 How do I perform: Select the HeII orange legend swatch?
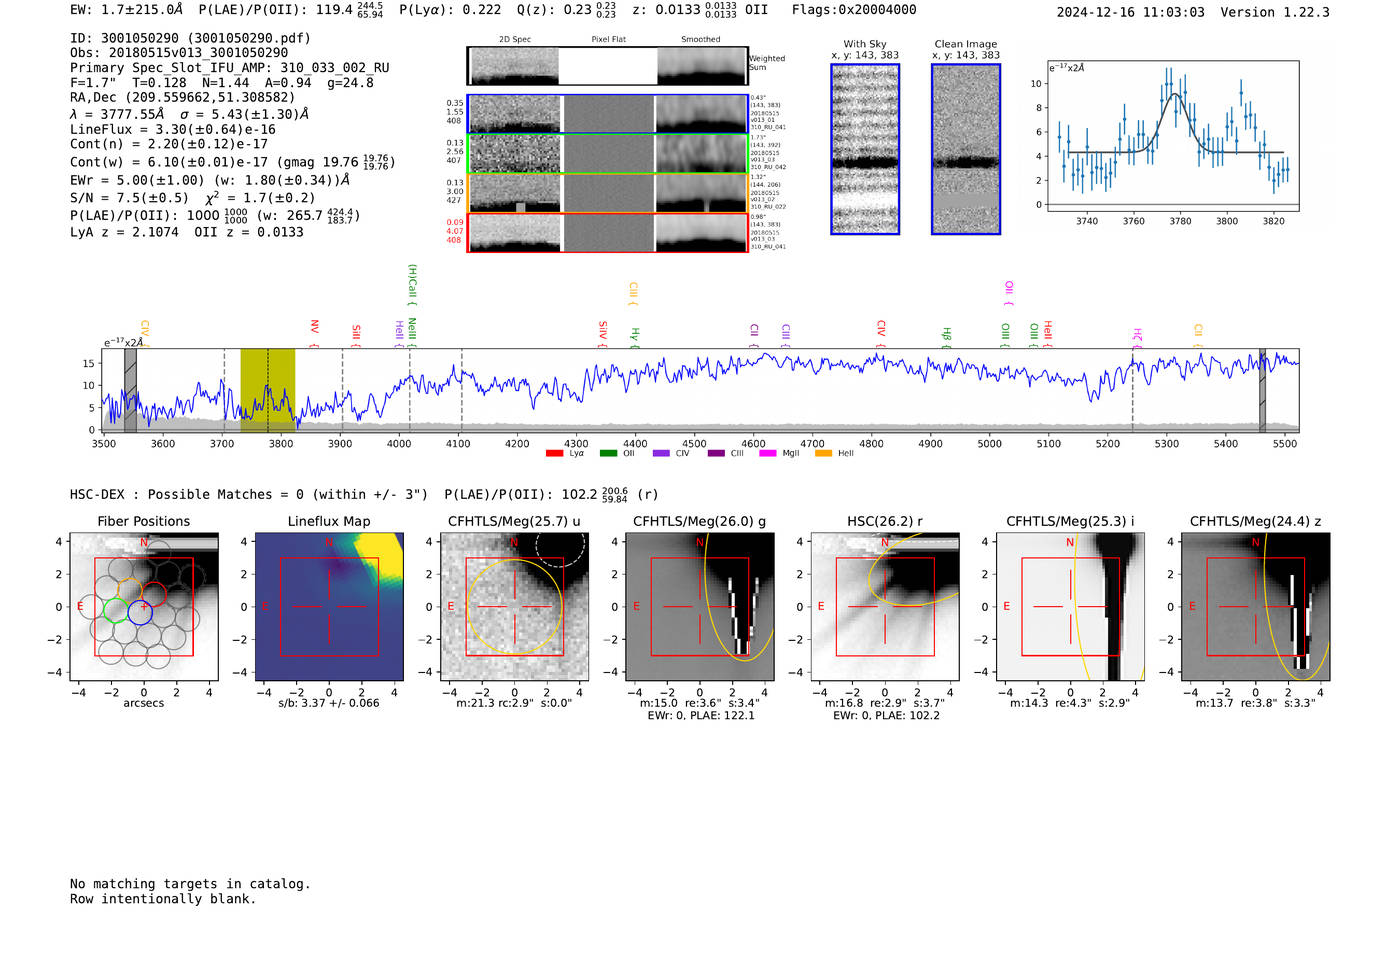click(x=823, y=453)
